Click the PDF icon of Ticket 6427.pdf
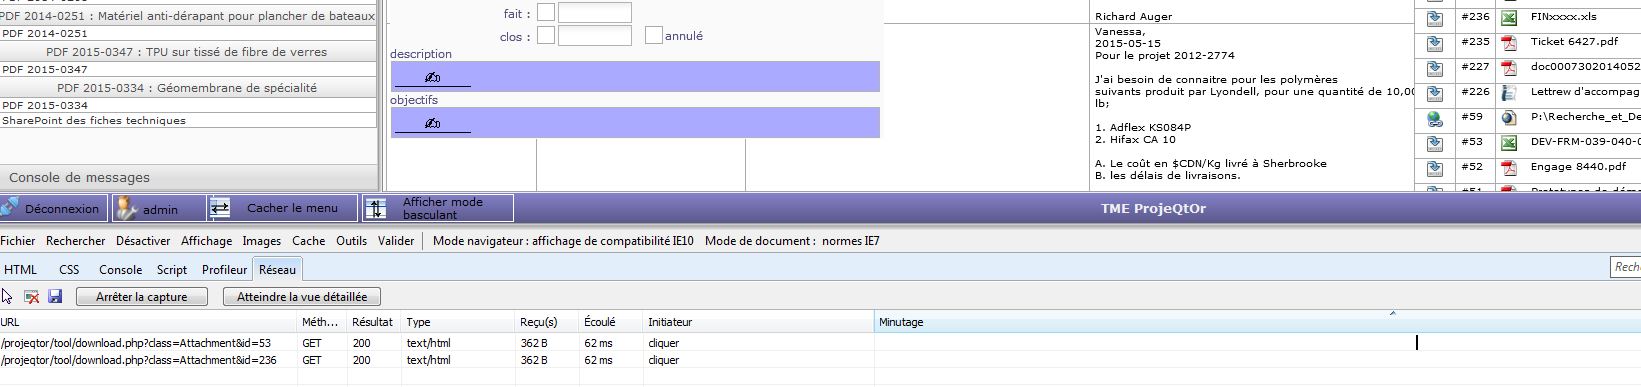1641x387 pixels. pos(1509,43)
